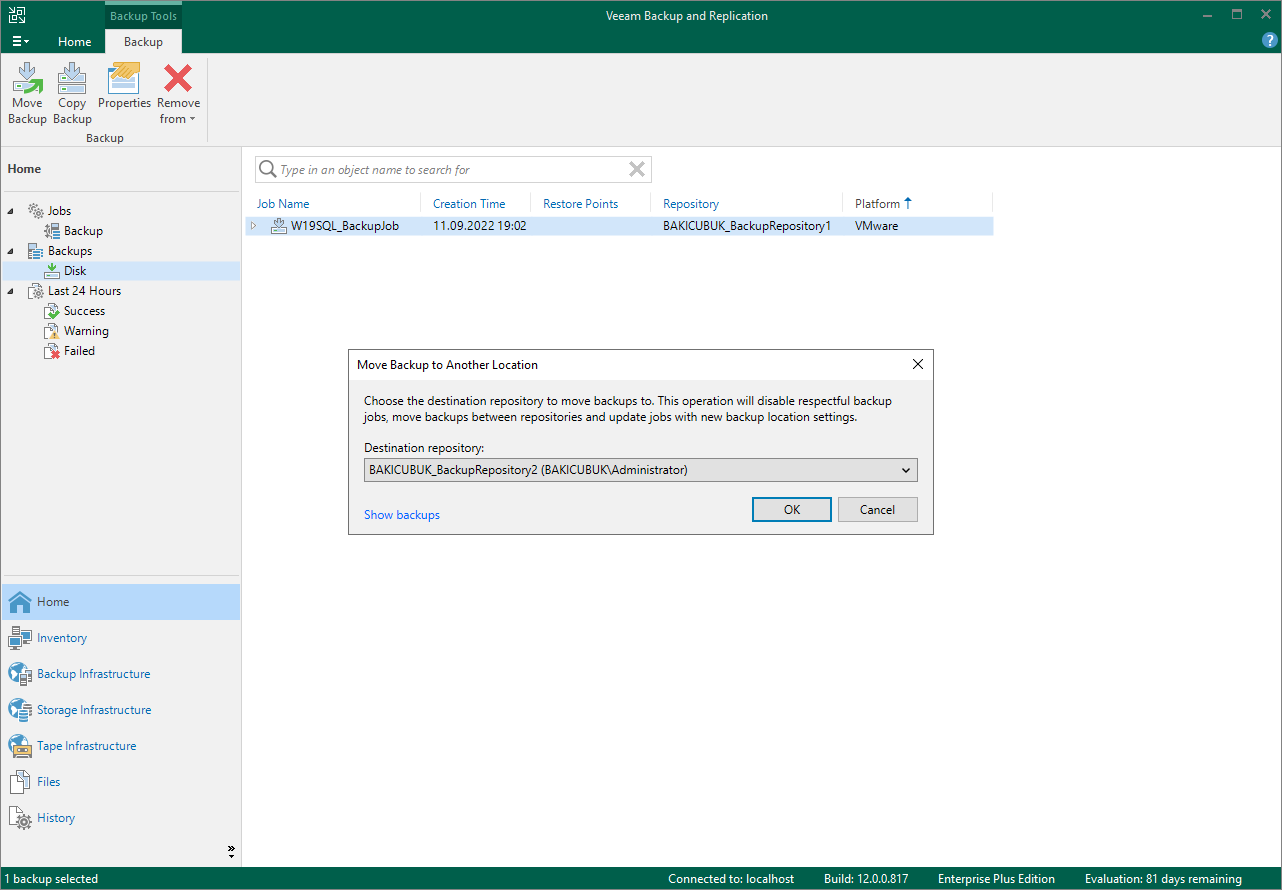
Task: Sort by Repository column header
Action: [691, 204]
